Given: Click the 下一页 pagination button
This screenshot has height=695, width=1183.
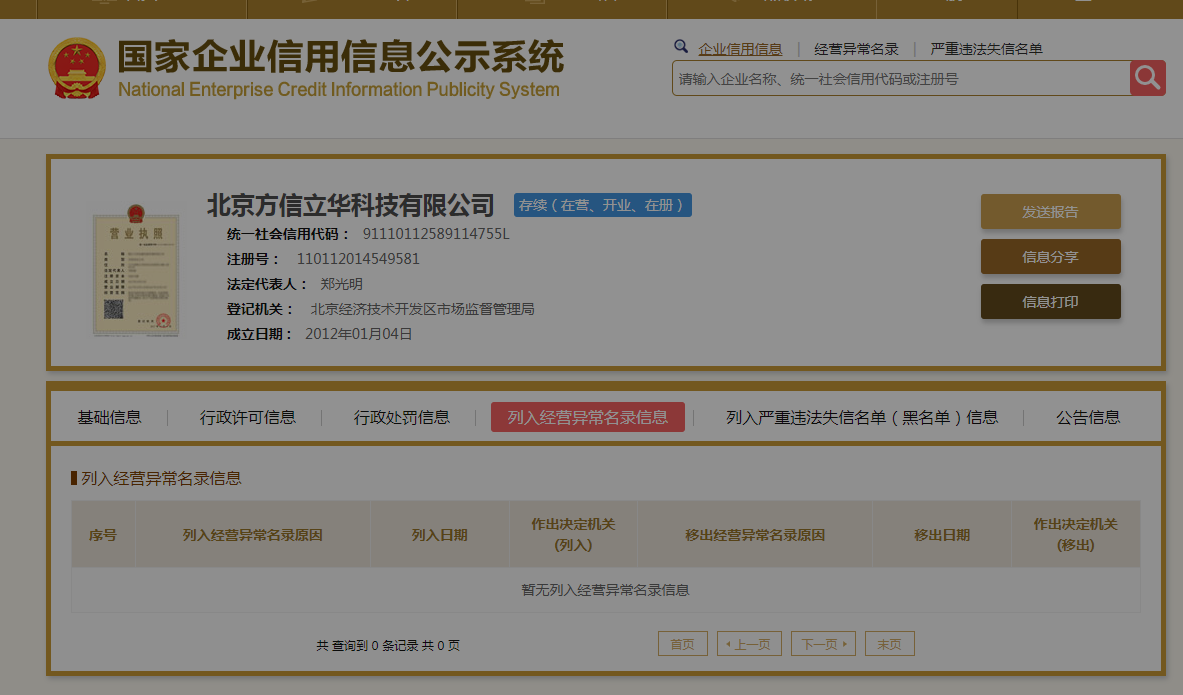Looking at the screenshot, I should coord(823,644).
